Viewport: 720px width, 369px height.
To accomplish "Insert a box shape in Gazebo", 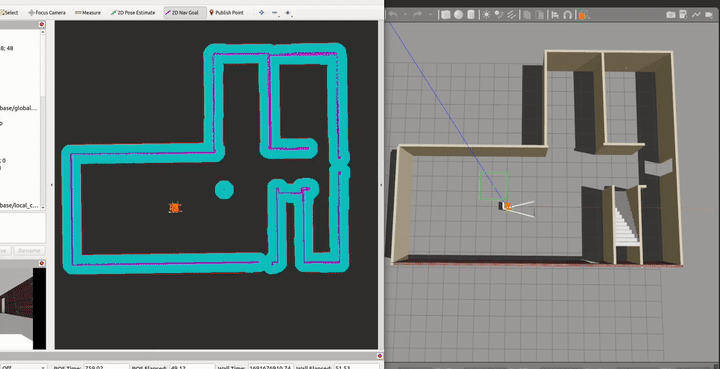I will [445, 15].
